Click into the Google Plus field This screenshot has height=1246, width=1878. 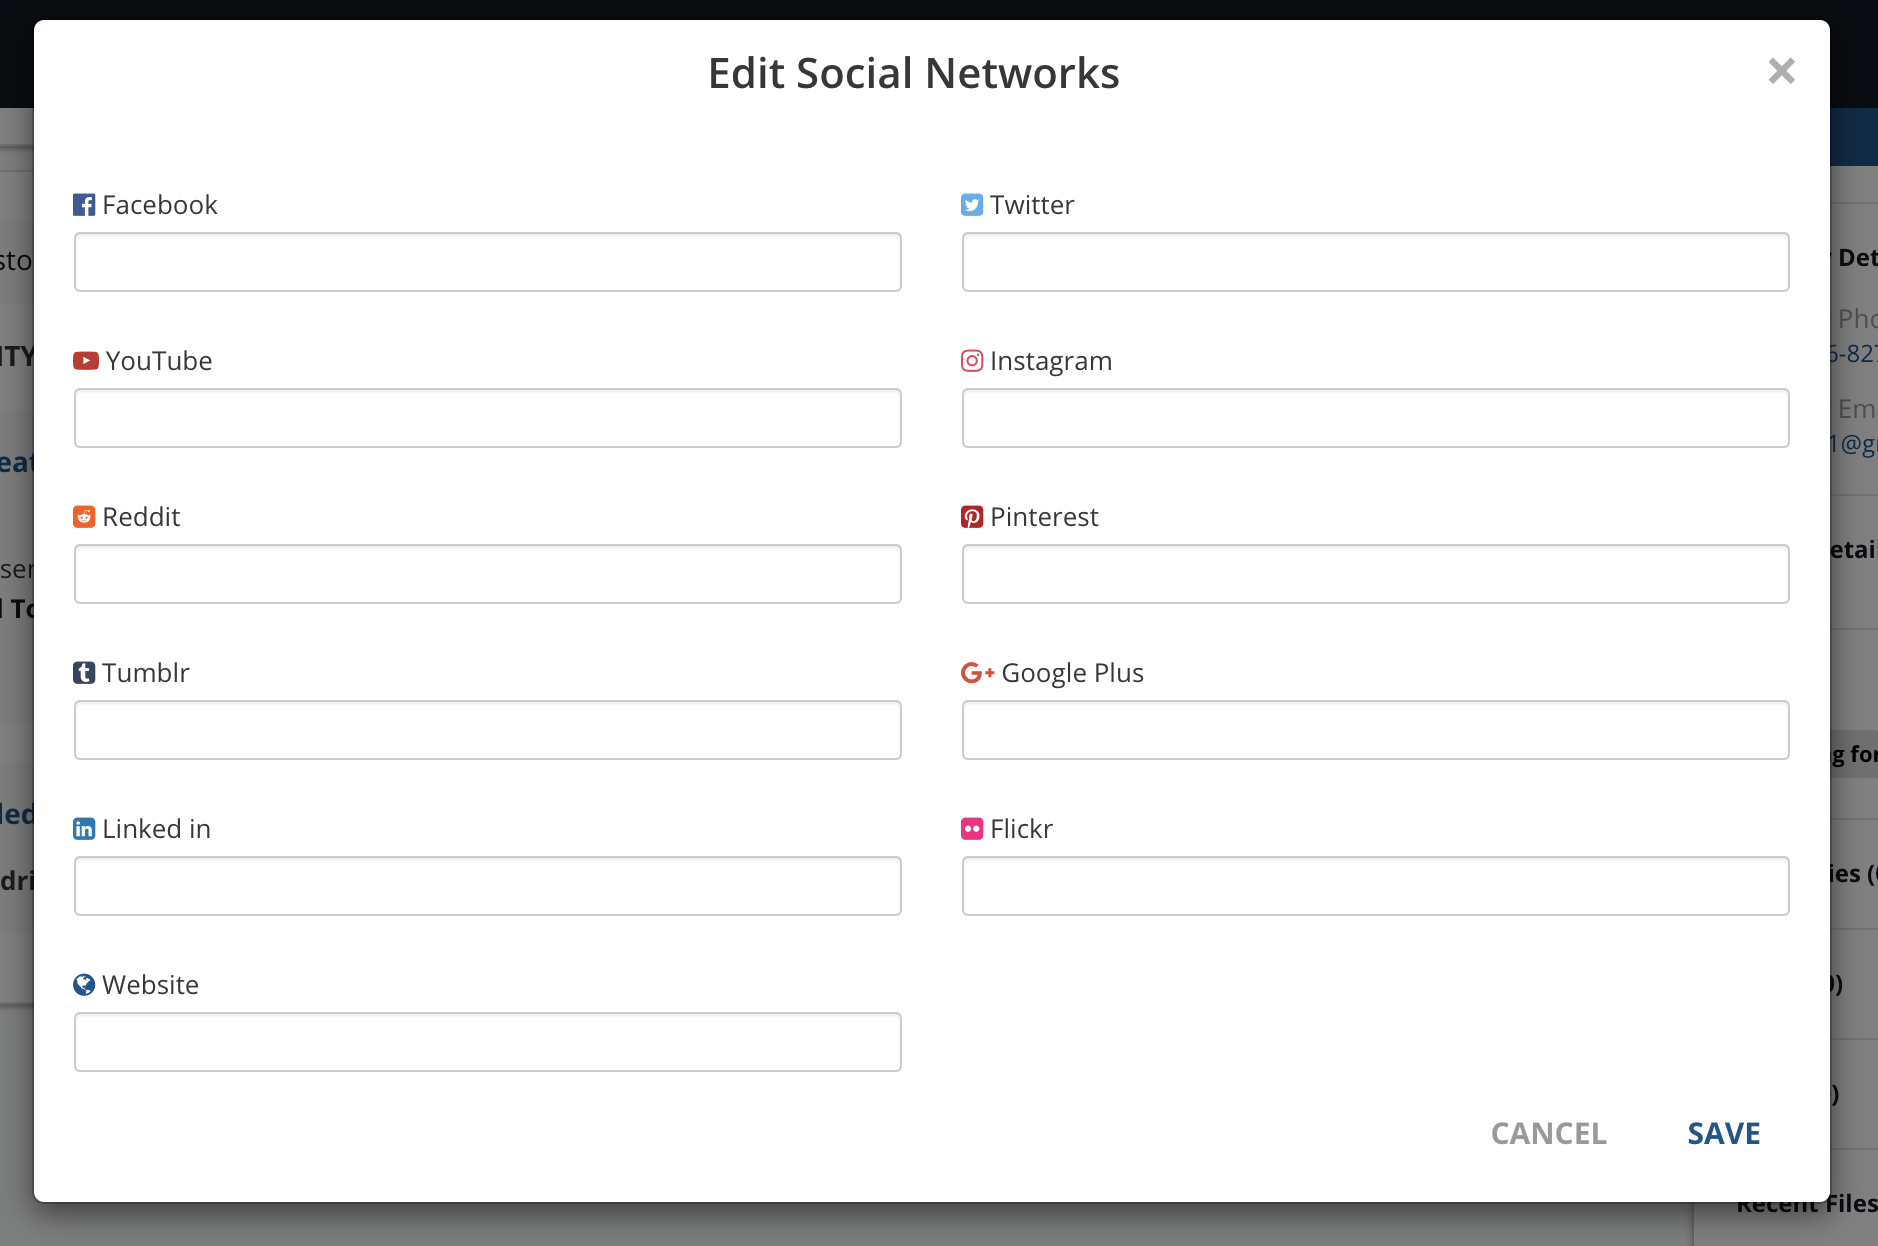tap(1376, 730)
